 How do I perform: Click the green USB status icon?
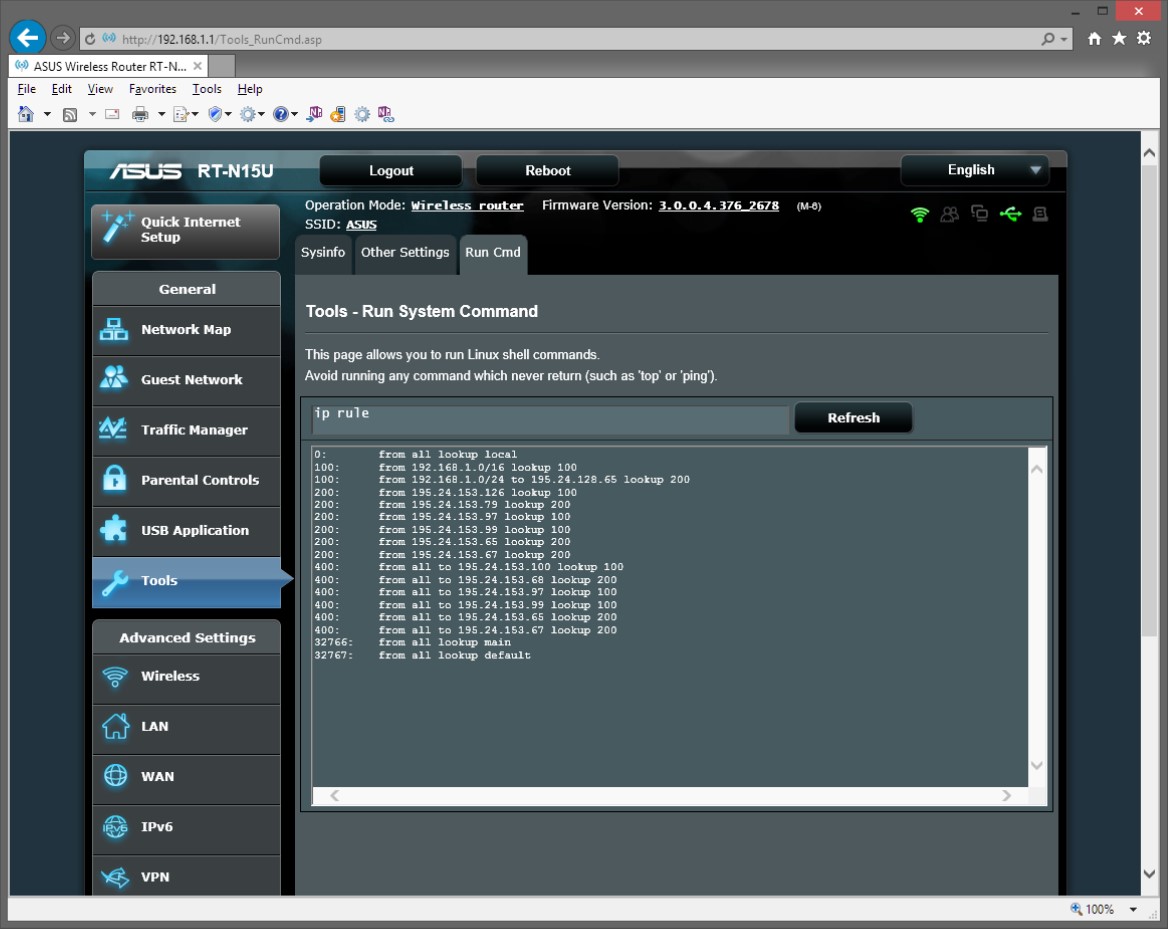(1009, 214)
